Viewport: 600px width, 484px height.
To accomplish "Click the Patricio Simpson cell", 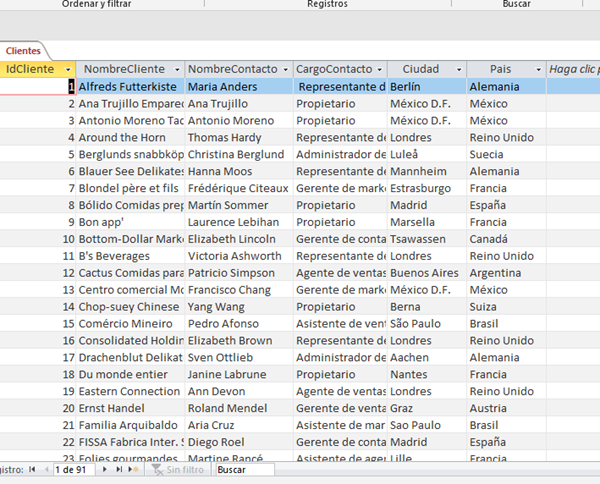I will click(239, 273).
